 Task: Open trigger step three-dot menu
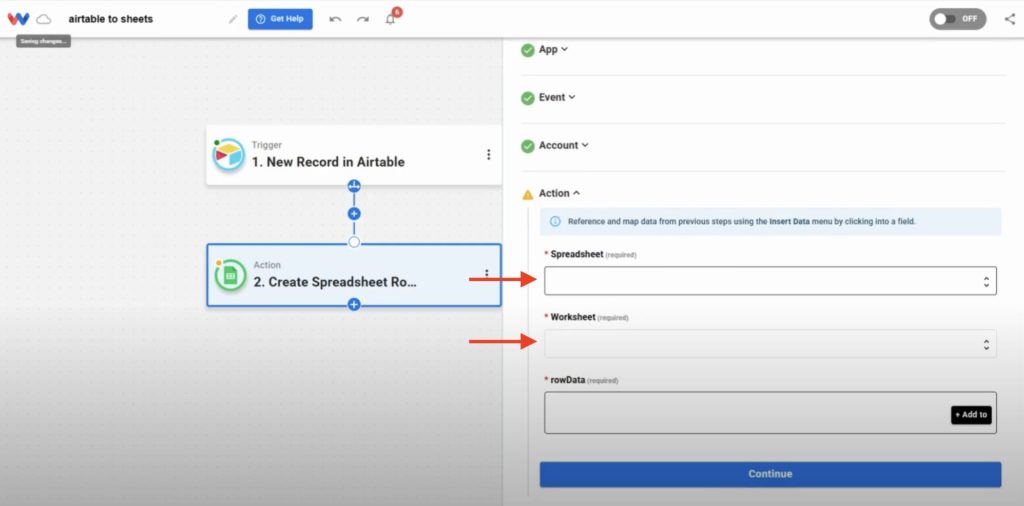tap(488, 155)
